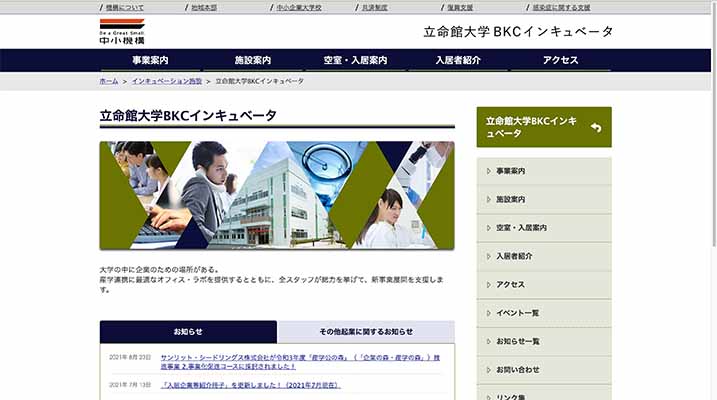This screenshot has width=717, height=400.
Task: Click sidebar イベント一覧 item
Action: (x=543, y=313)
